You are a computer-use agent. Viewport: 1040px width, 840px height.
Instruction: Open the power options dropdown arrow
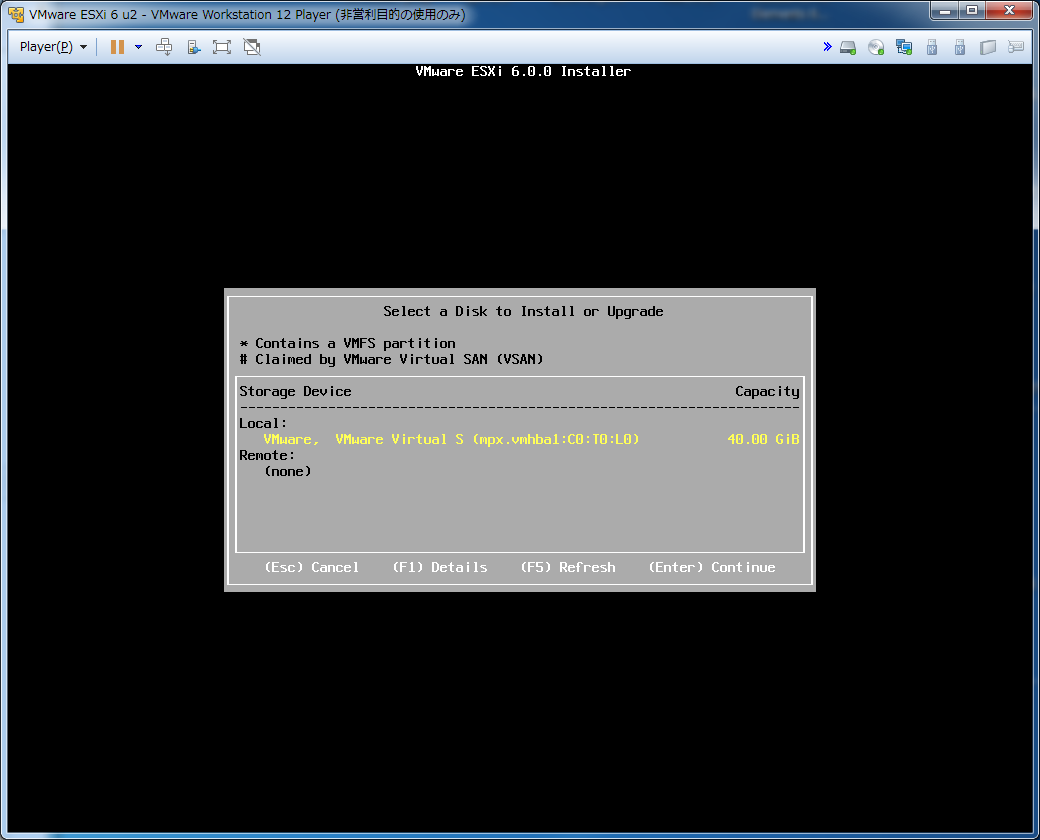[138, 46]
